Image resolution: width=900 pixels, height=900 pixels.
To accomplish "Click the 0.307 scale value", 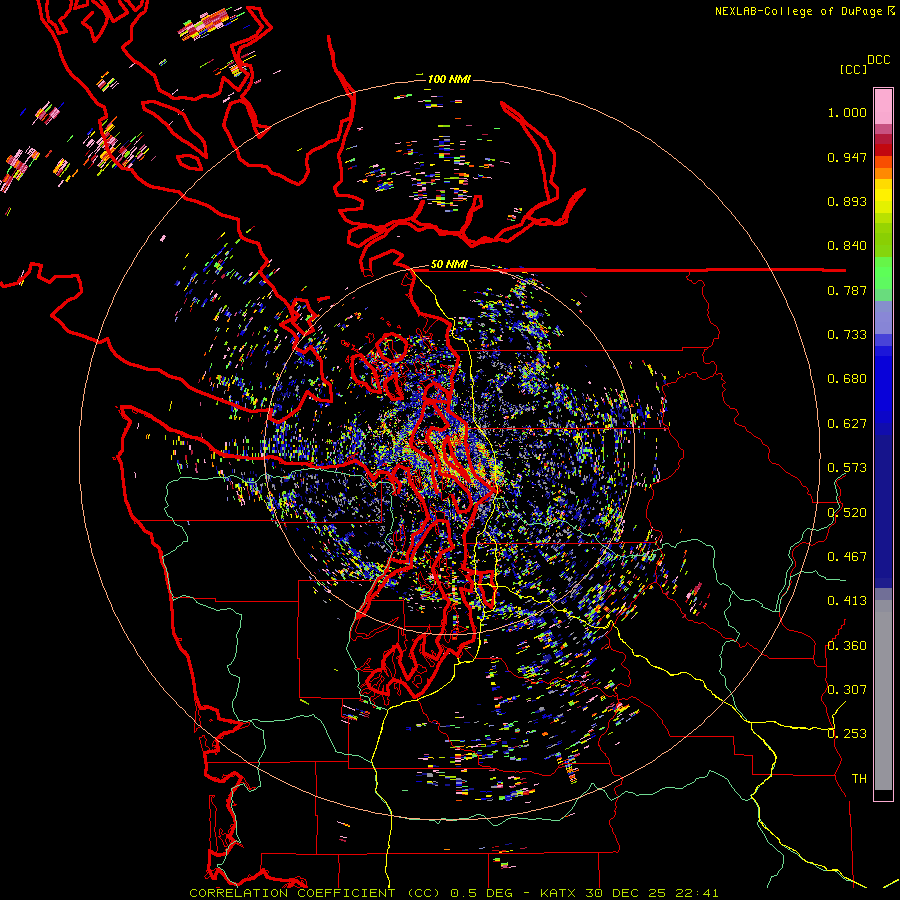I will click(847, 690).
